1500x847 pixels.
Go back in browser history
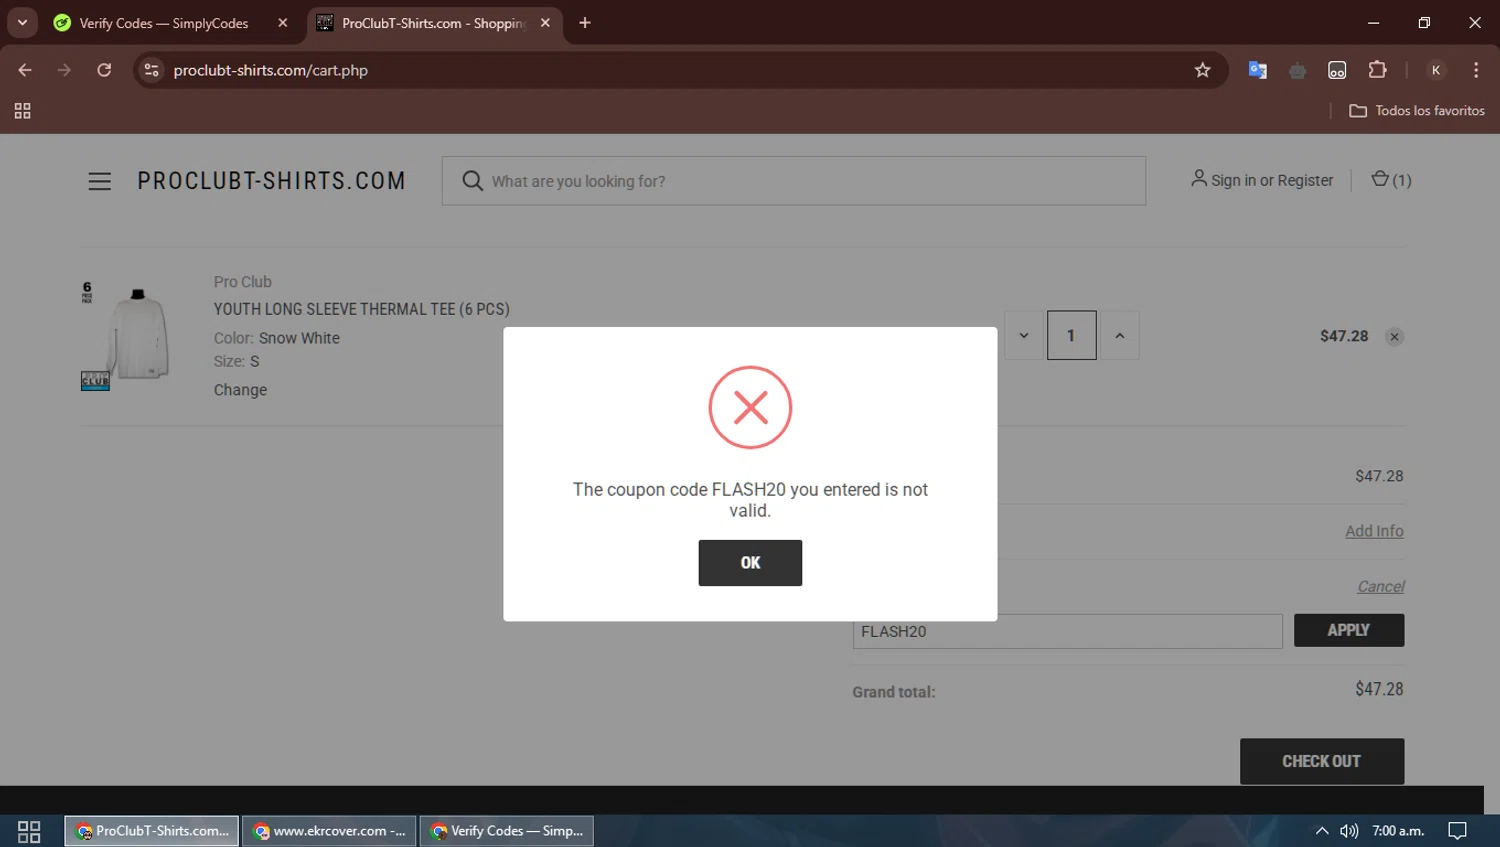pyautogui.click(x=25, y=70)
